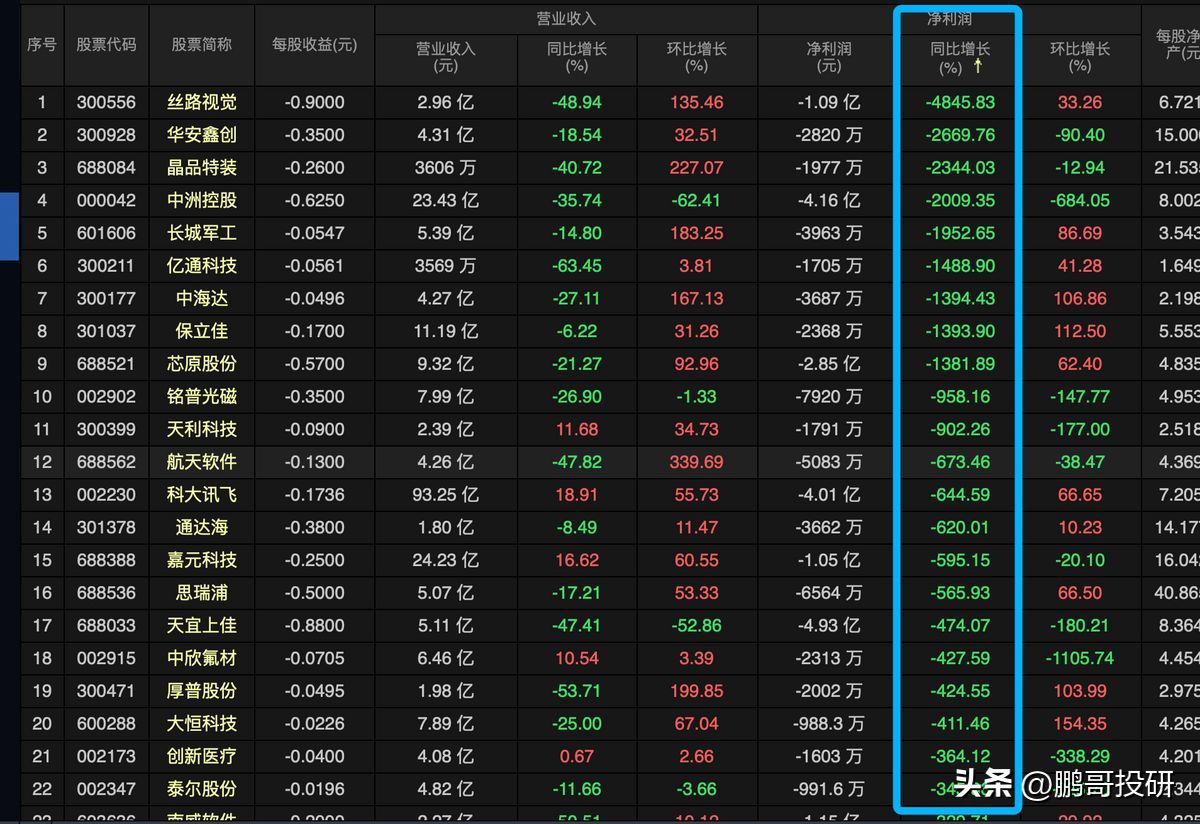Click the 股票简称 column header
Screen dimensions: 1200x824
(x=203, y=45)
